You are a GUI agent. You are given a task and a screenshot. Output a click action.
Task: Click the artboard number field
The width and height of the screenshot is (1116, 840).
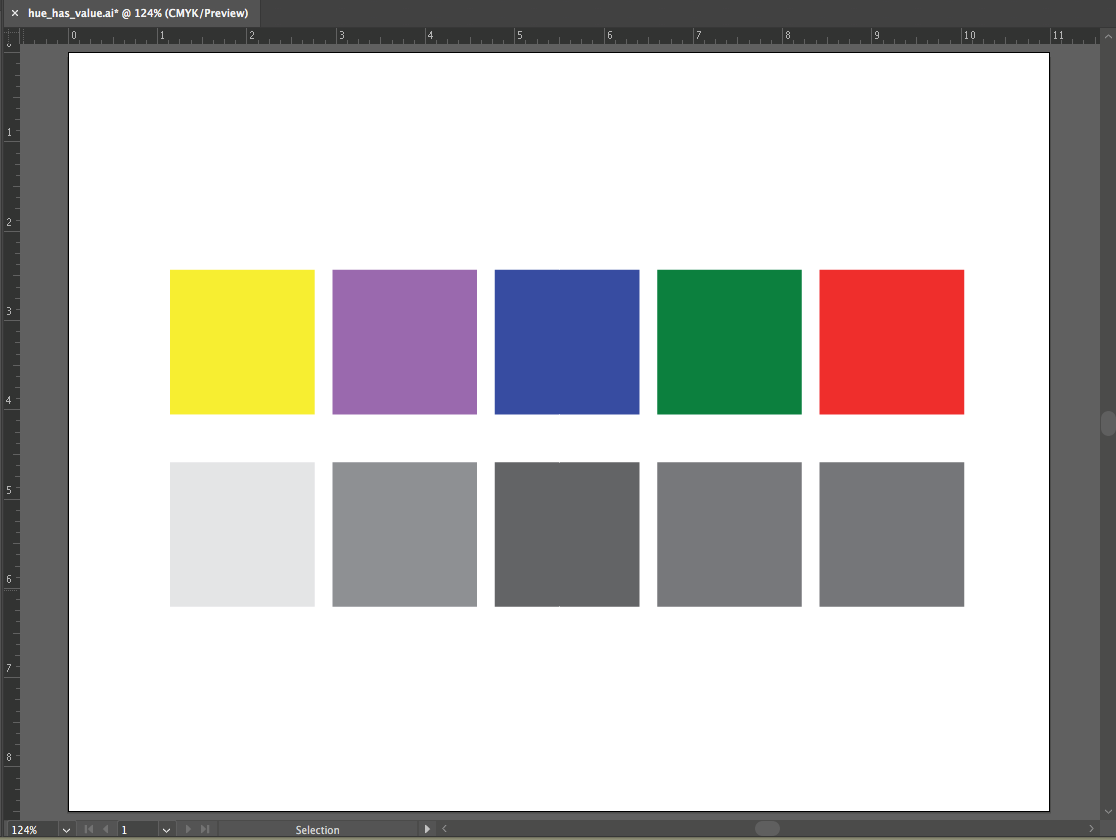pyautogui.click(x=135, y=829)
